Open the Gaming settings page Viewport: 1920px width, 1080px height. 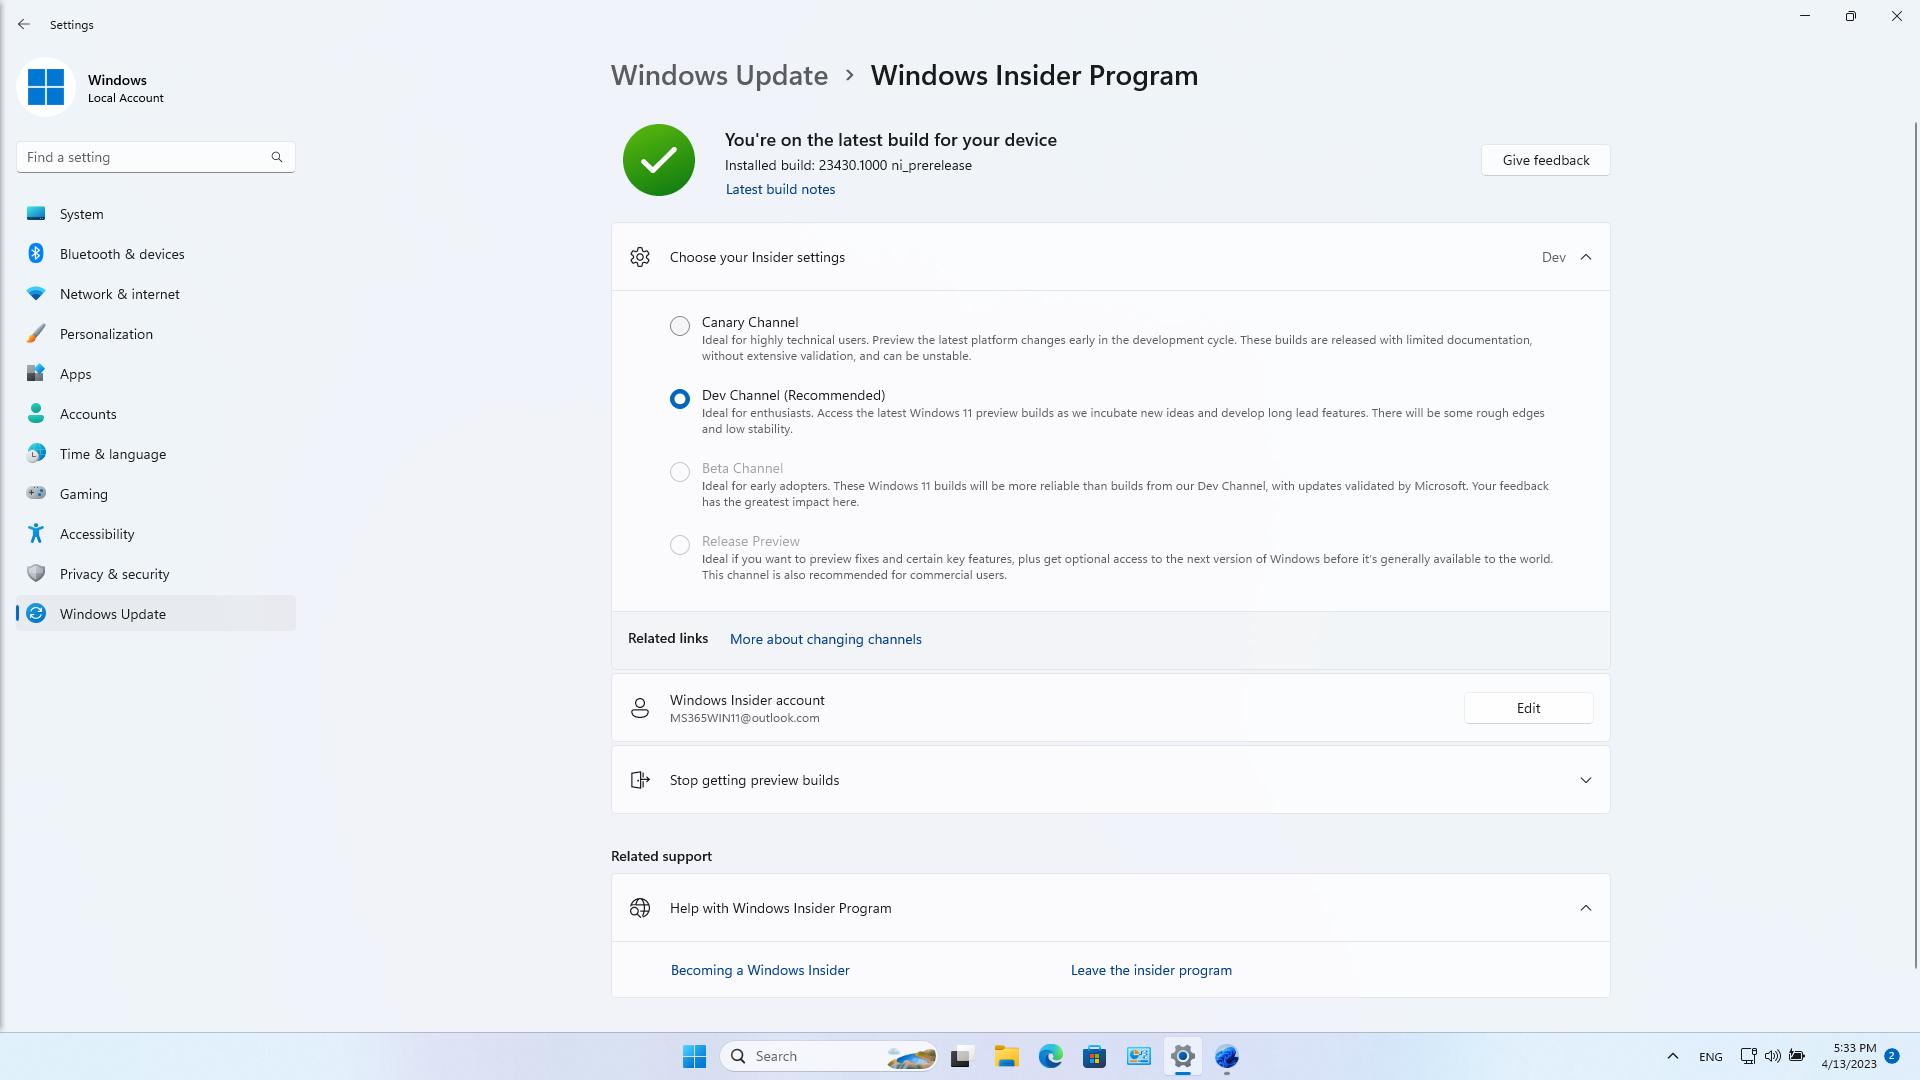83,493
